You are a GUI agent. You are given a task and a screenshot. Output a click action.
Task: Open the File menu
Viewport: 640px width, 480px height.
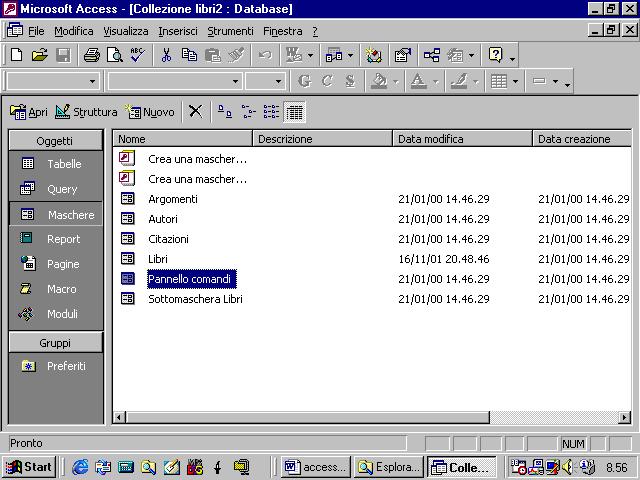pyautogui.click(x=36, y=31)
